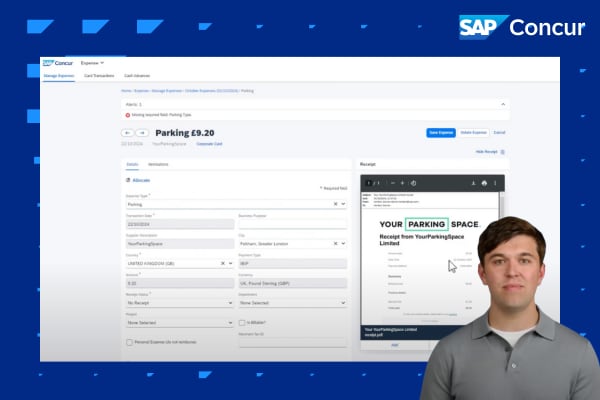
Task: Open the Department dropdown
Action: click(x=292, y=302)
